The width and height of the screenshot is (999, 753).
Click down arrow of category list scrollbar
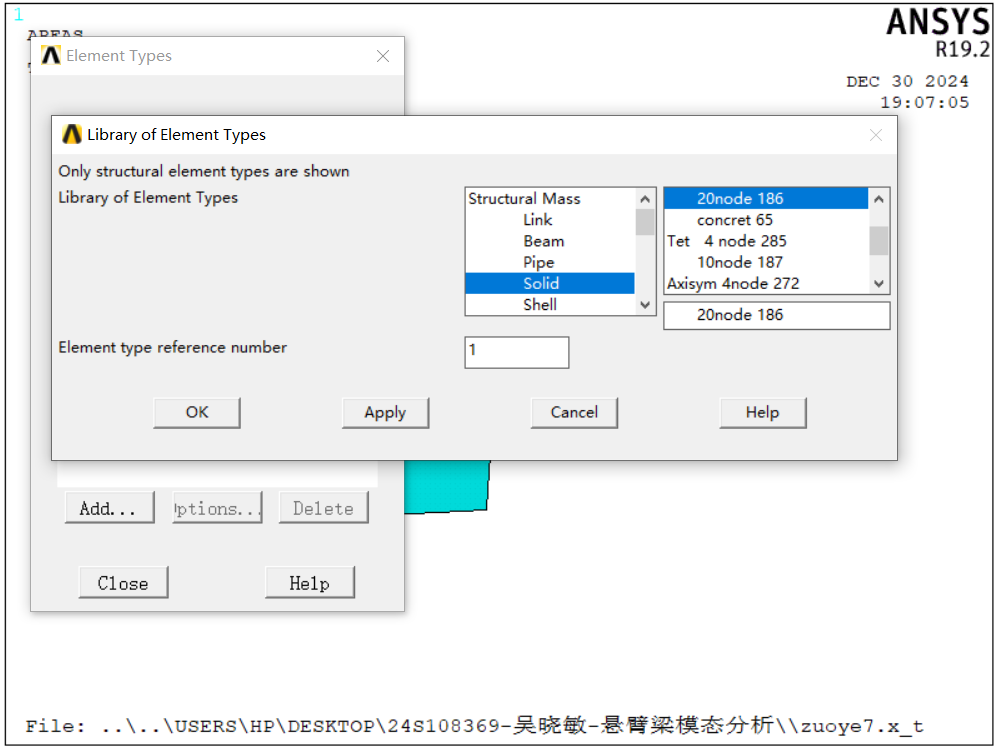[645, 305]
